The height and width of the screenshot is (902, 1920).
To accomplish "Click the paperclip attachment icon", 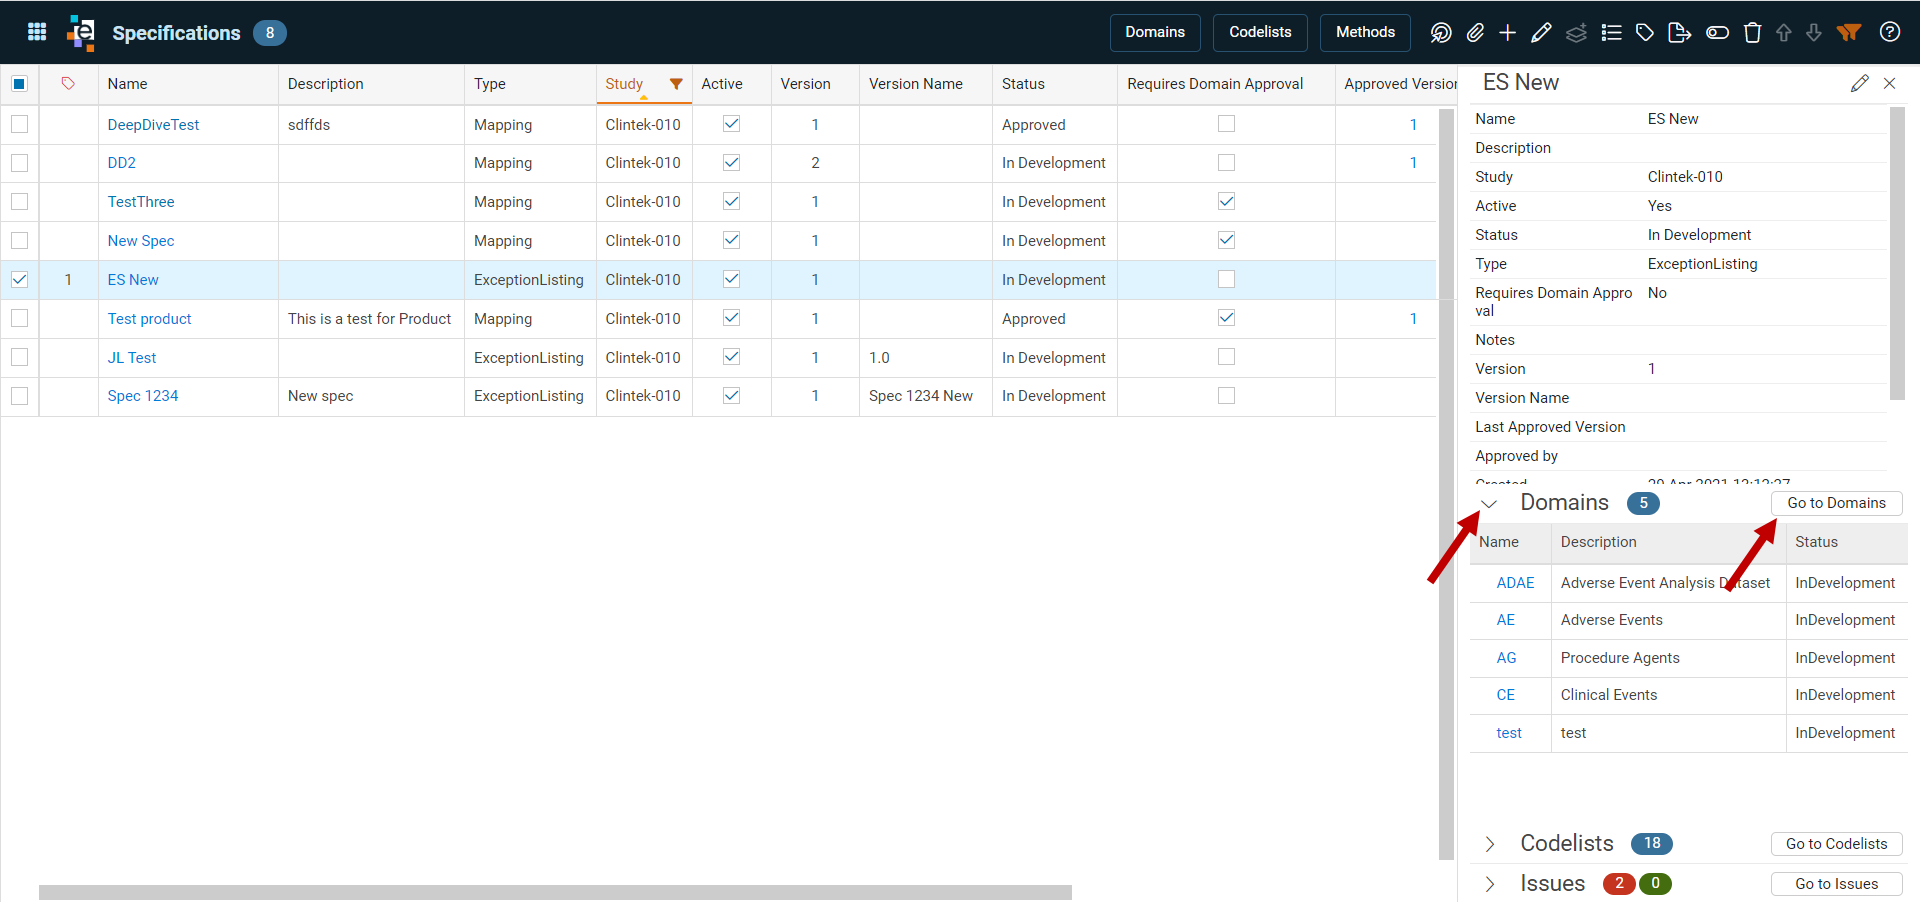I will pos(1475,33).
